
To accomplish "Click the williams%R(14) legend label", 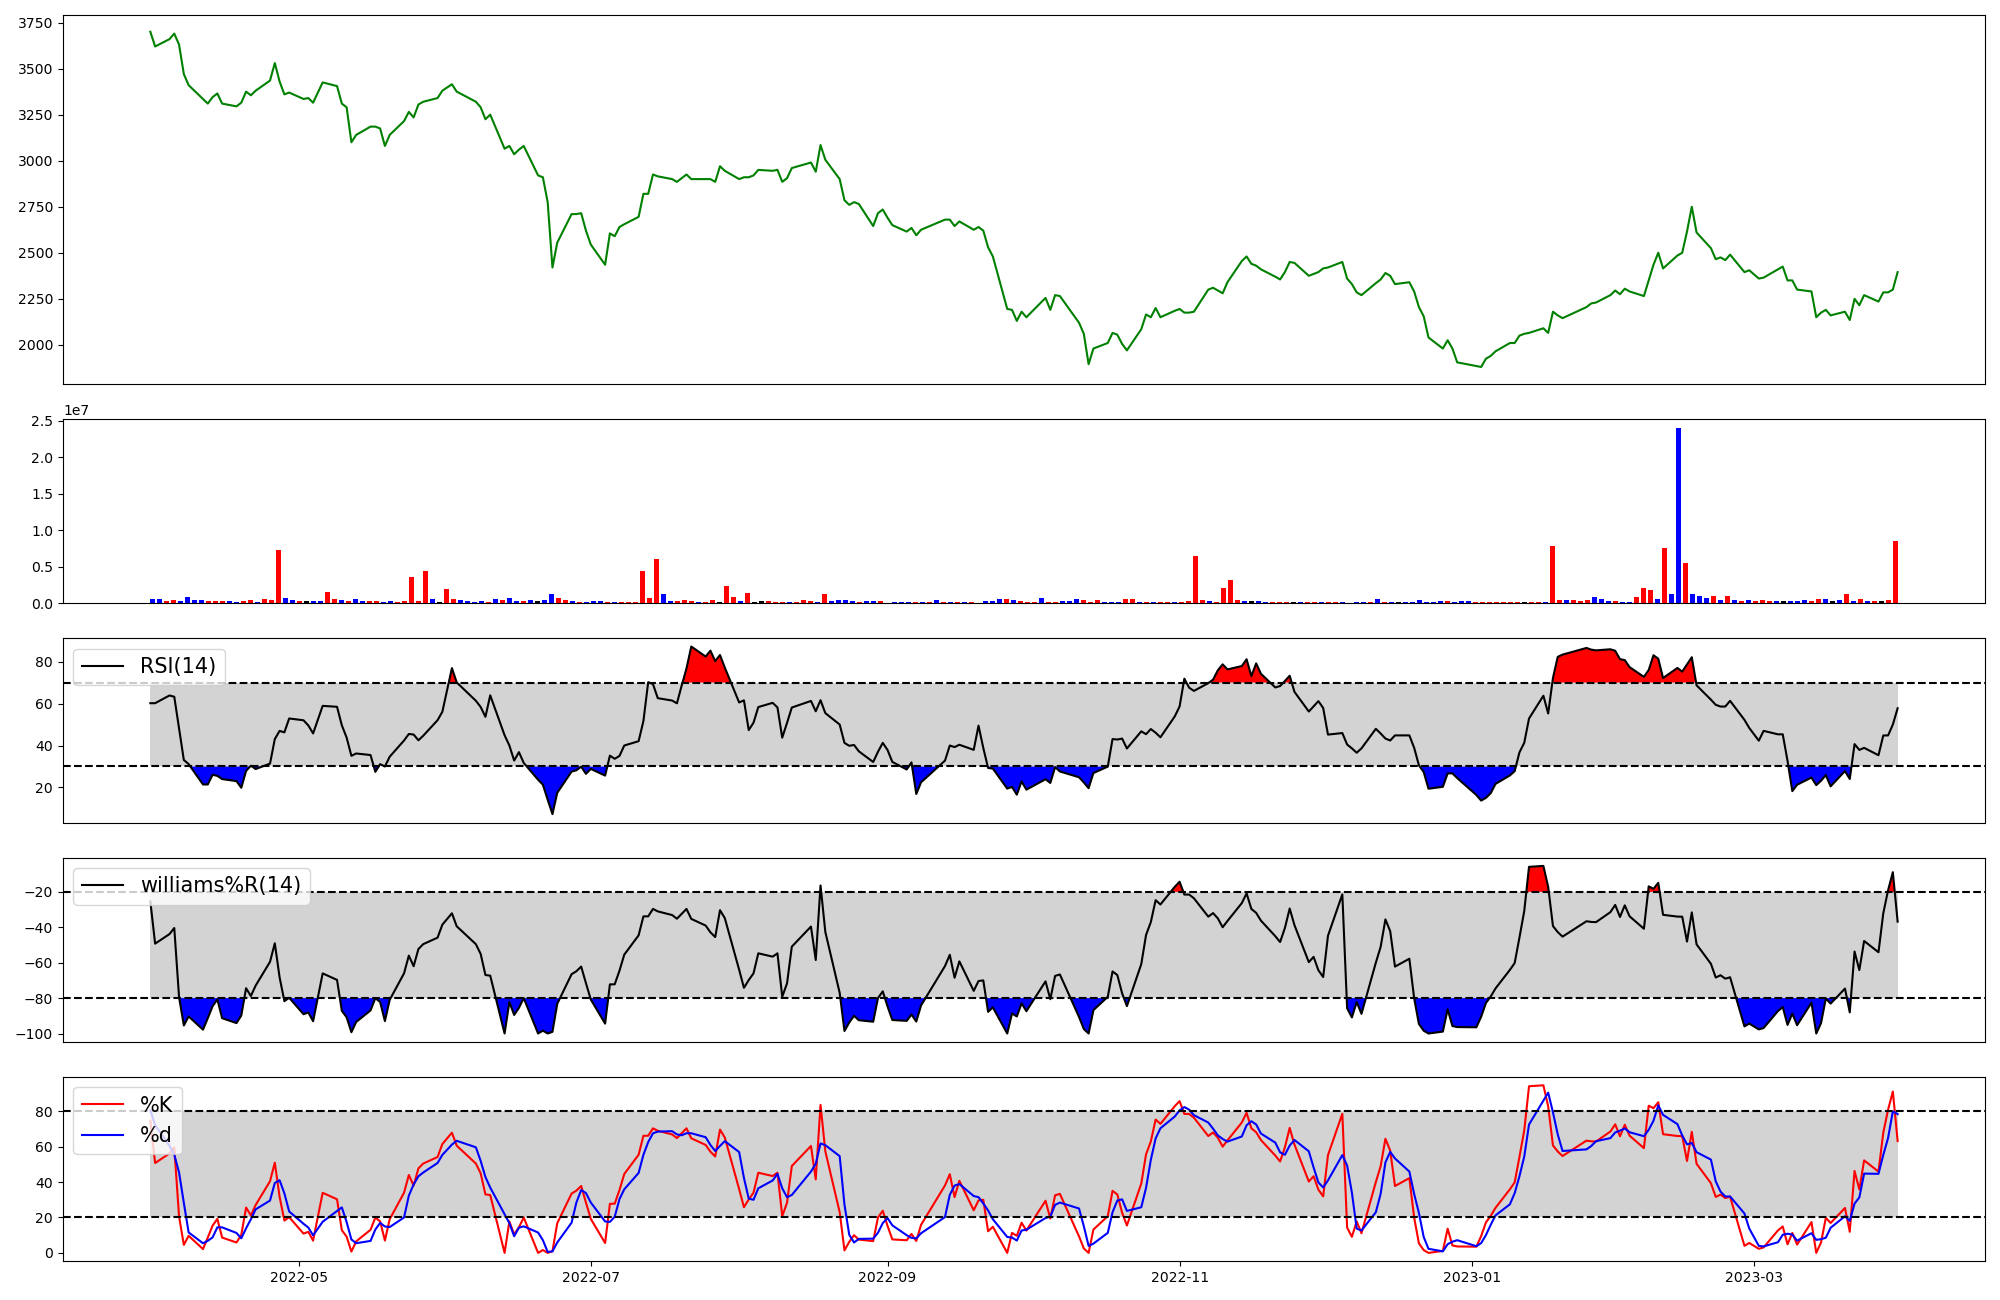I will (220, 885).
